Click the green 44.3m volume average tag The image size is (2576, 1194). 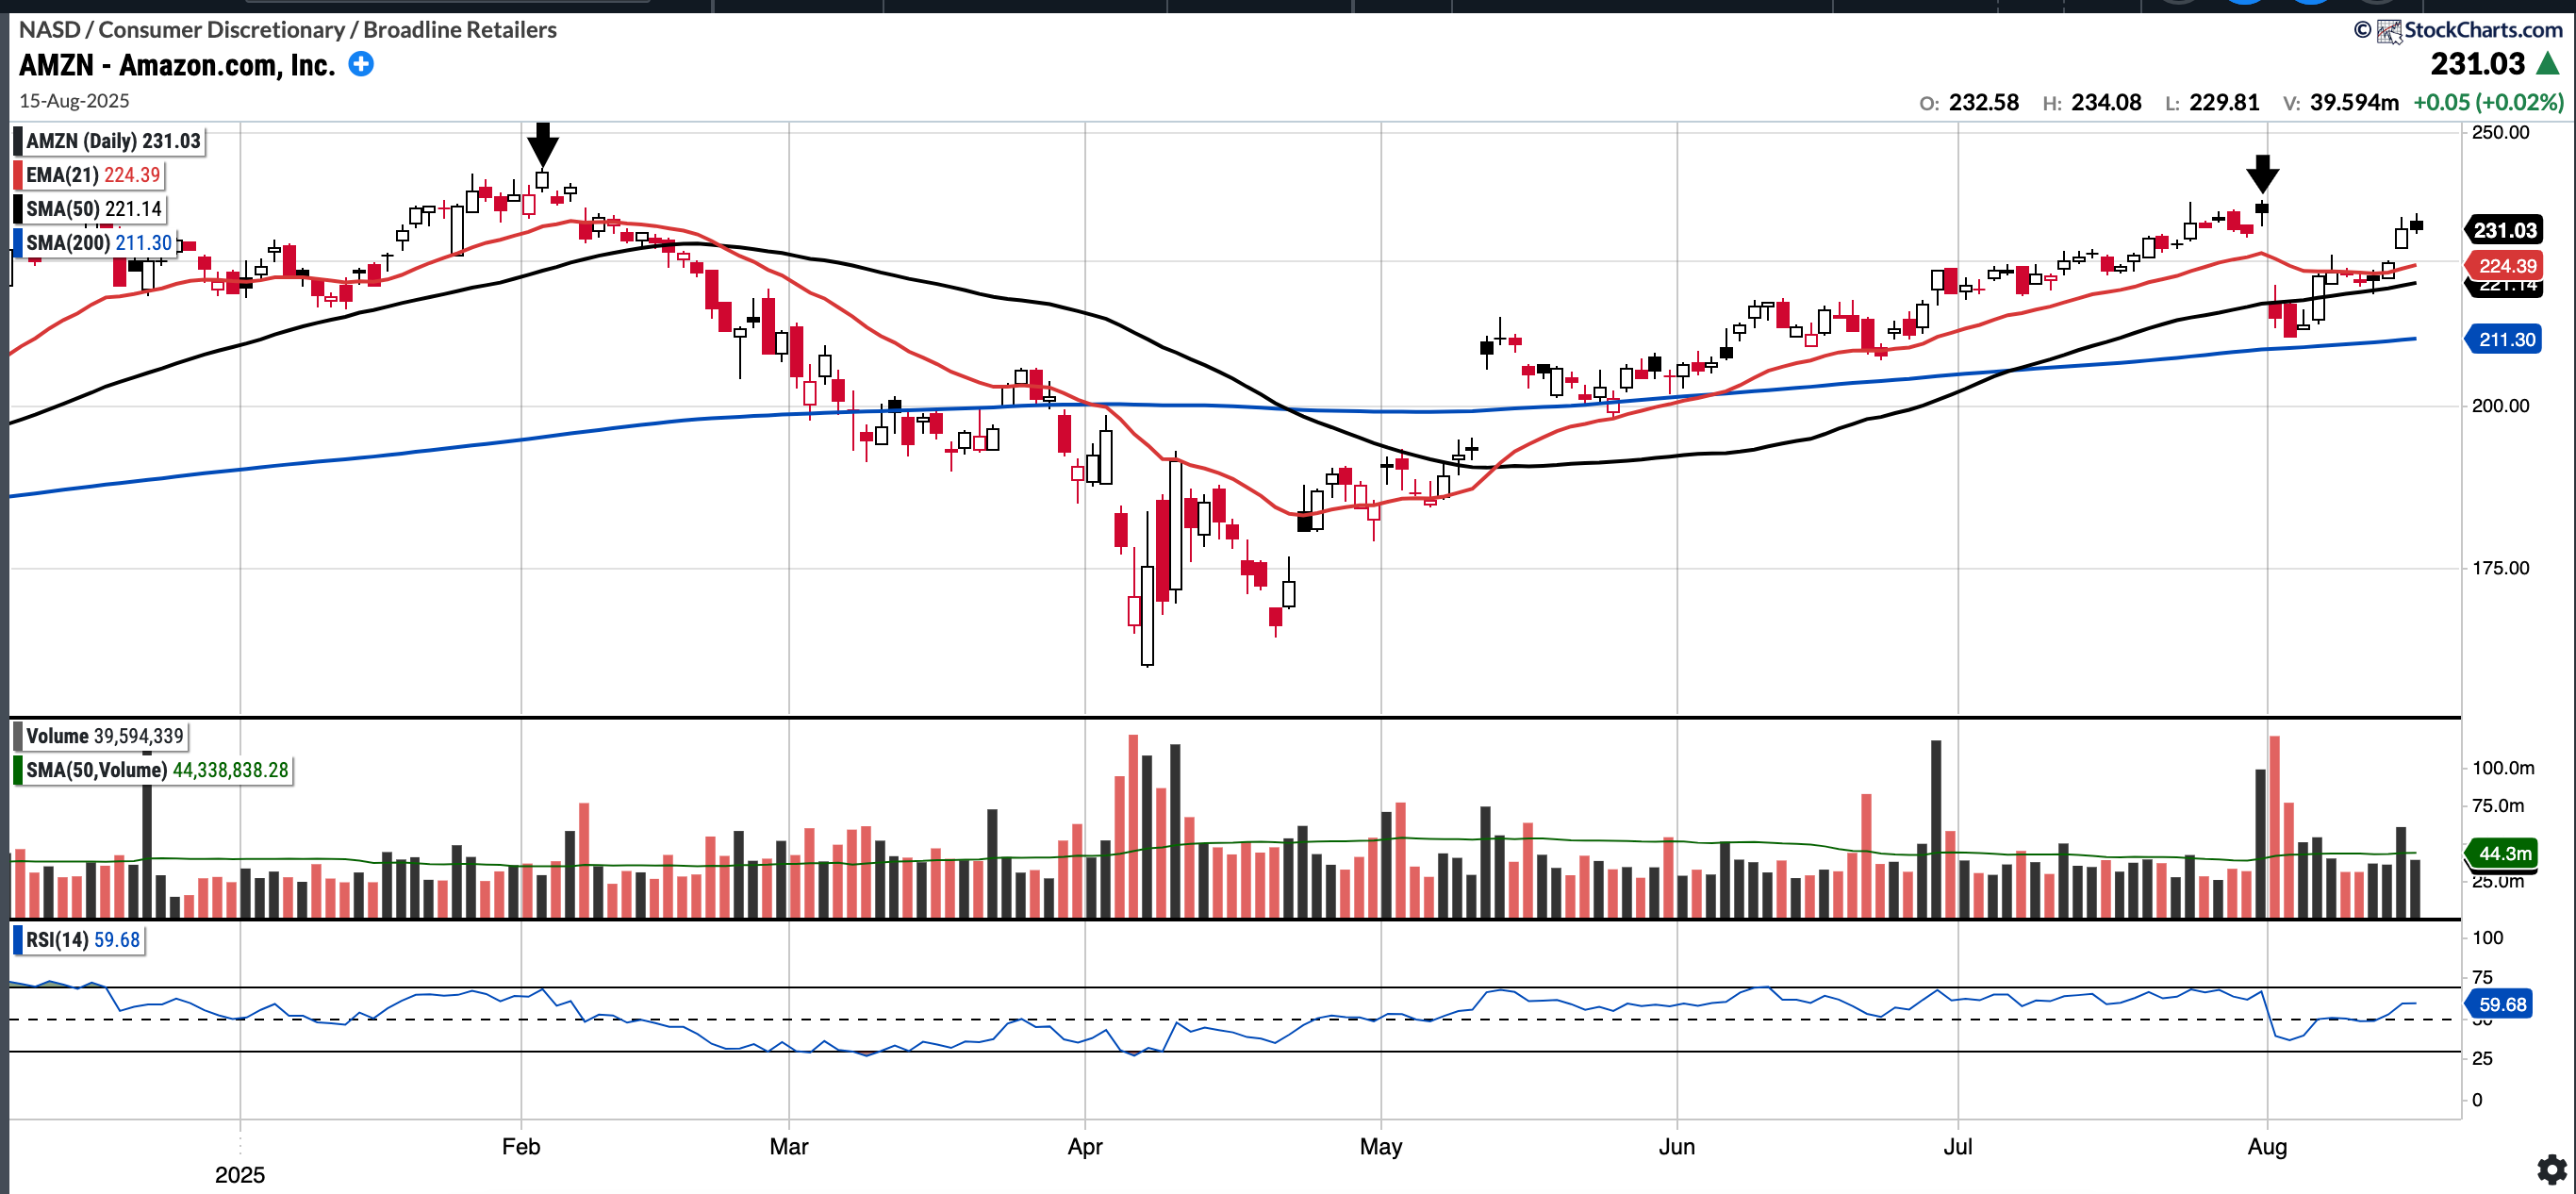(2504, 853)
